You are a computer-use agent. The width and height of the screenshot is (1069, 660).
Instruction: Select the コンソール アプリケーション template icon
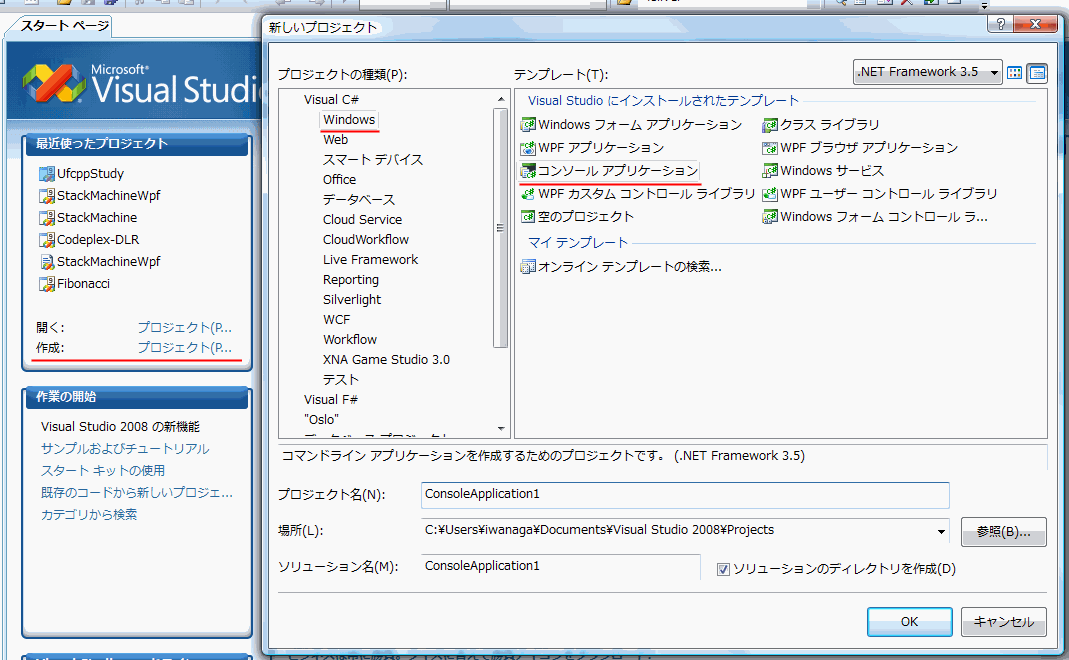pyautogui.click(x=528, y=170)
